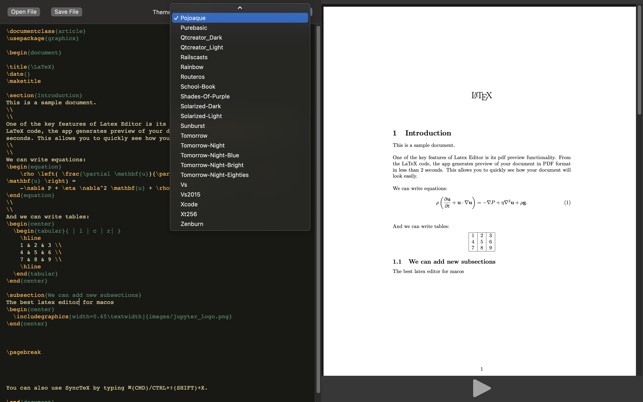Pick the Qtcreator_Dark theme
Screen dimensions: 643x402
click(x=201, y=38)
